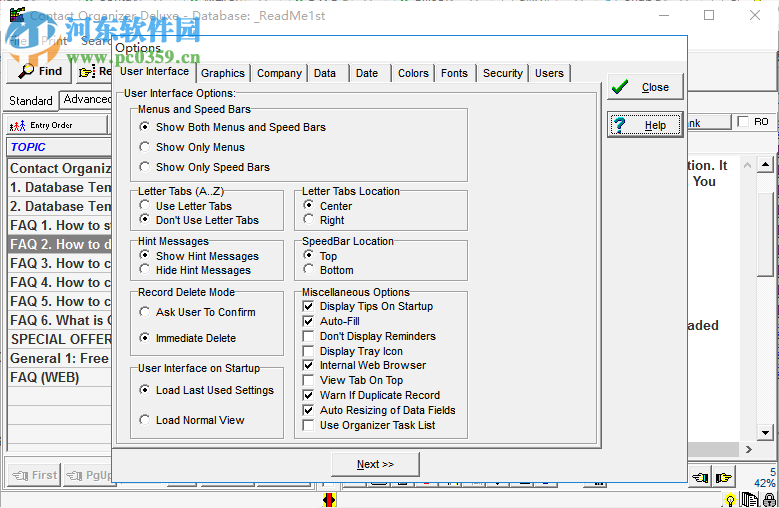Viewport: 779px width, 508px height.
Task: Click the First navigation button
Action: [34, 476]
